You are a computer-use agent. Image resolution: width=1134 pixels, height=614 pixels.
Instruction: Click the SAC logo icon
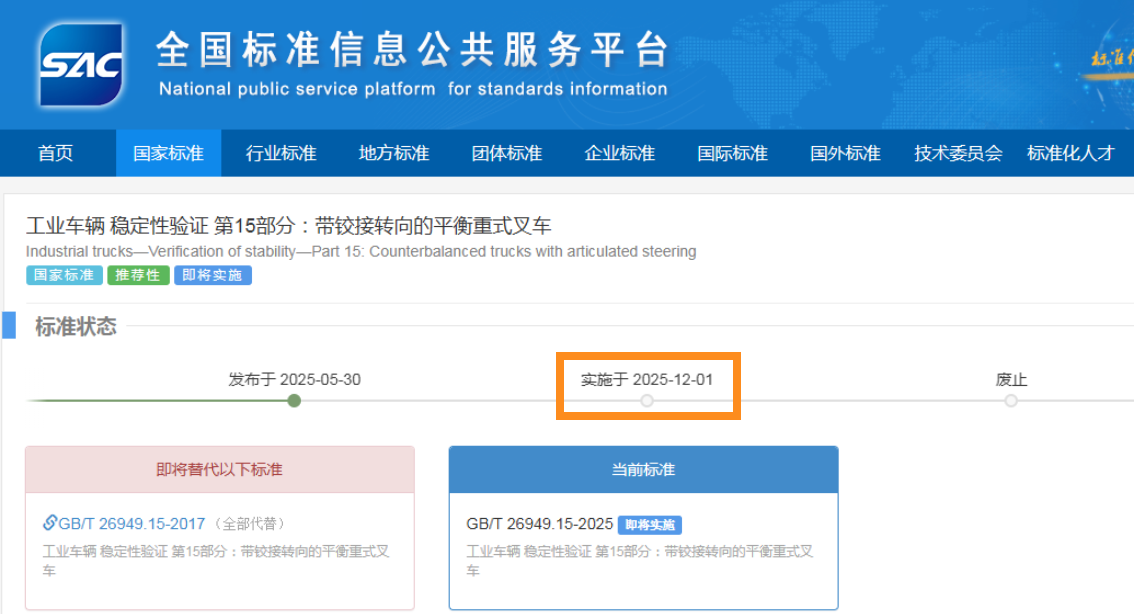81,65
